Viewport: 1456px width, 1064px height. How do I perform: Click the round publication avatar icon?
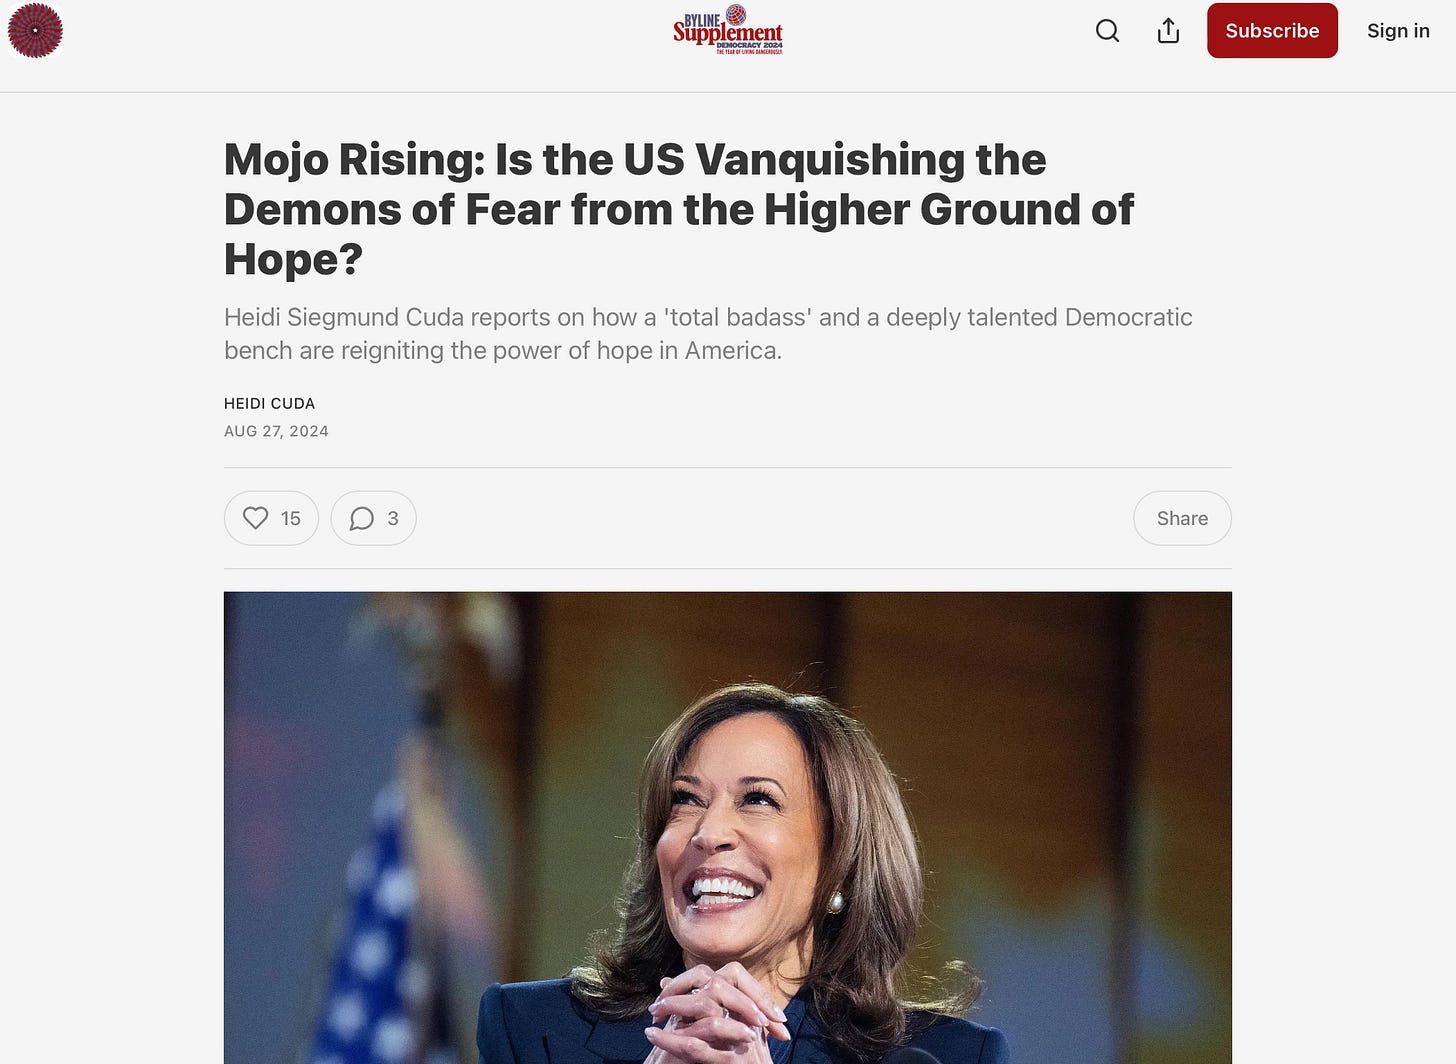[35, 30]
